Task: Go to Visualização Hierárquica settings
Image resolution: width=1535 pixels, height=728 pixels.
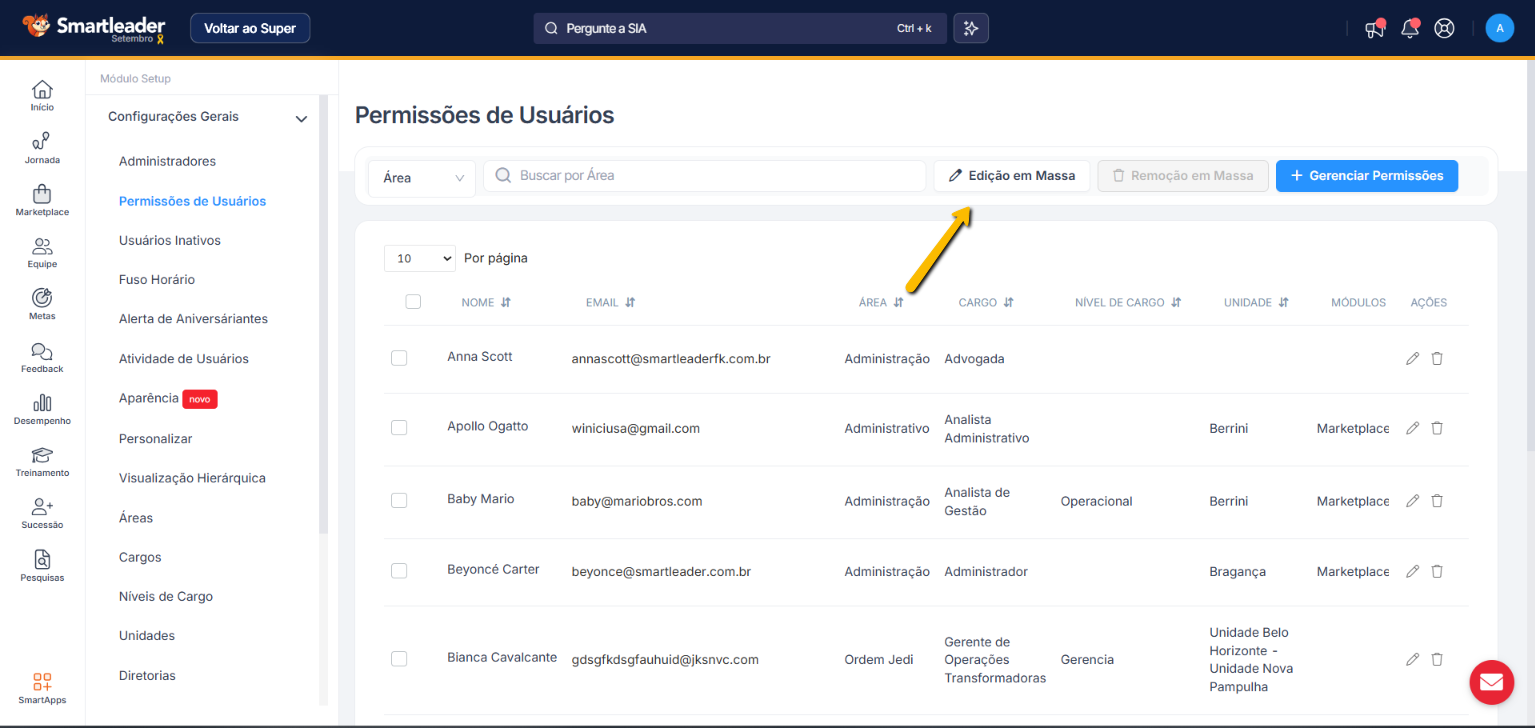Action: click(x=192, y=478)
